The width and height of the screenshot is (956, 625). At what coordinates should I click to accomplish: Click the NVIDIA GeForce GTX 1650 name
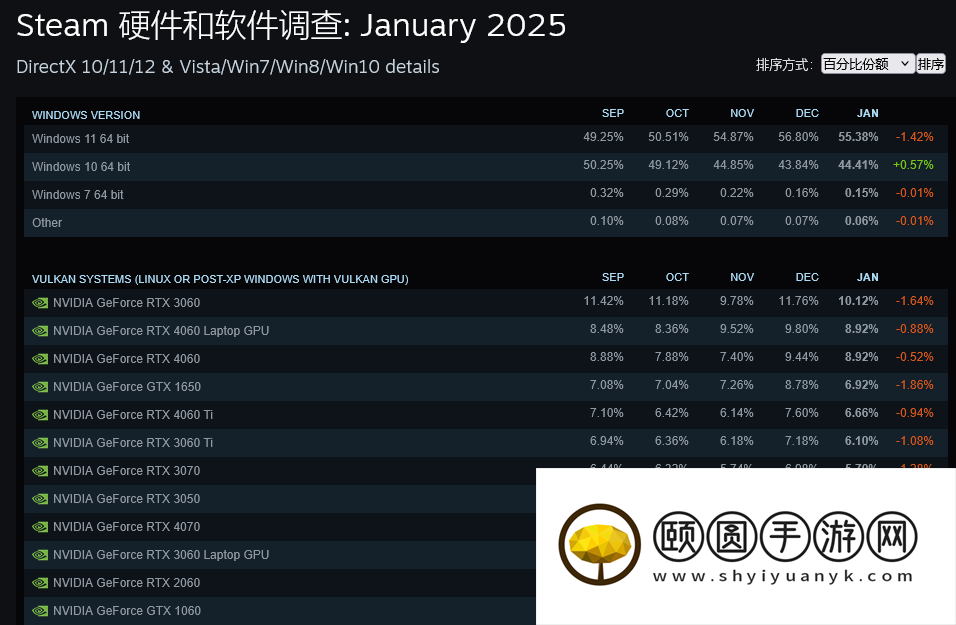tap(127, 387)
